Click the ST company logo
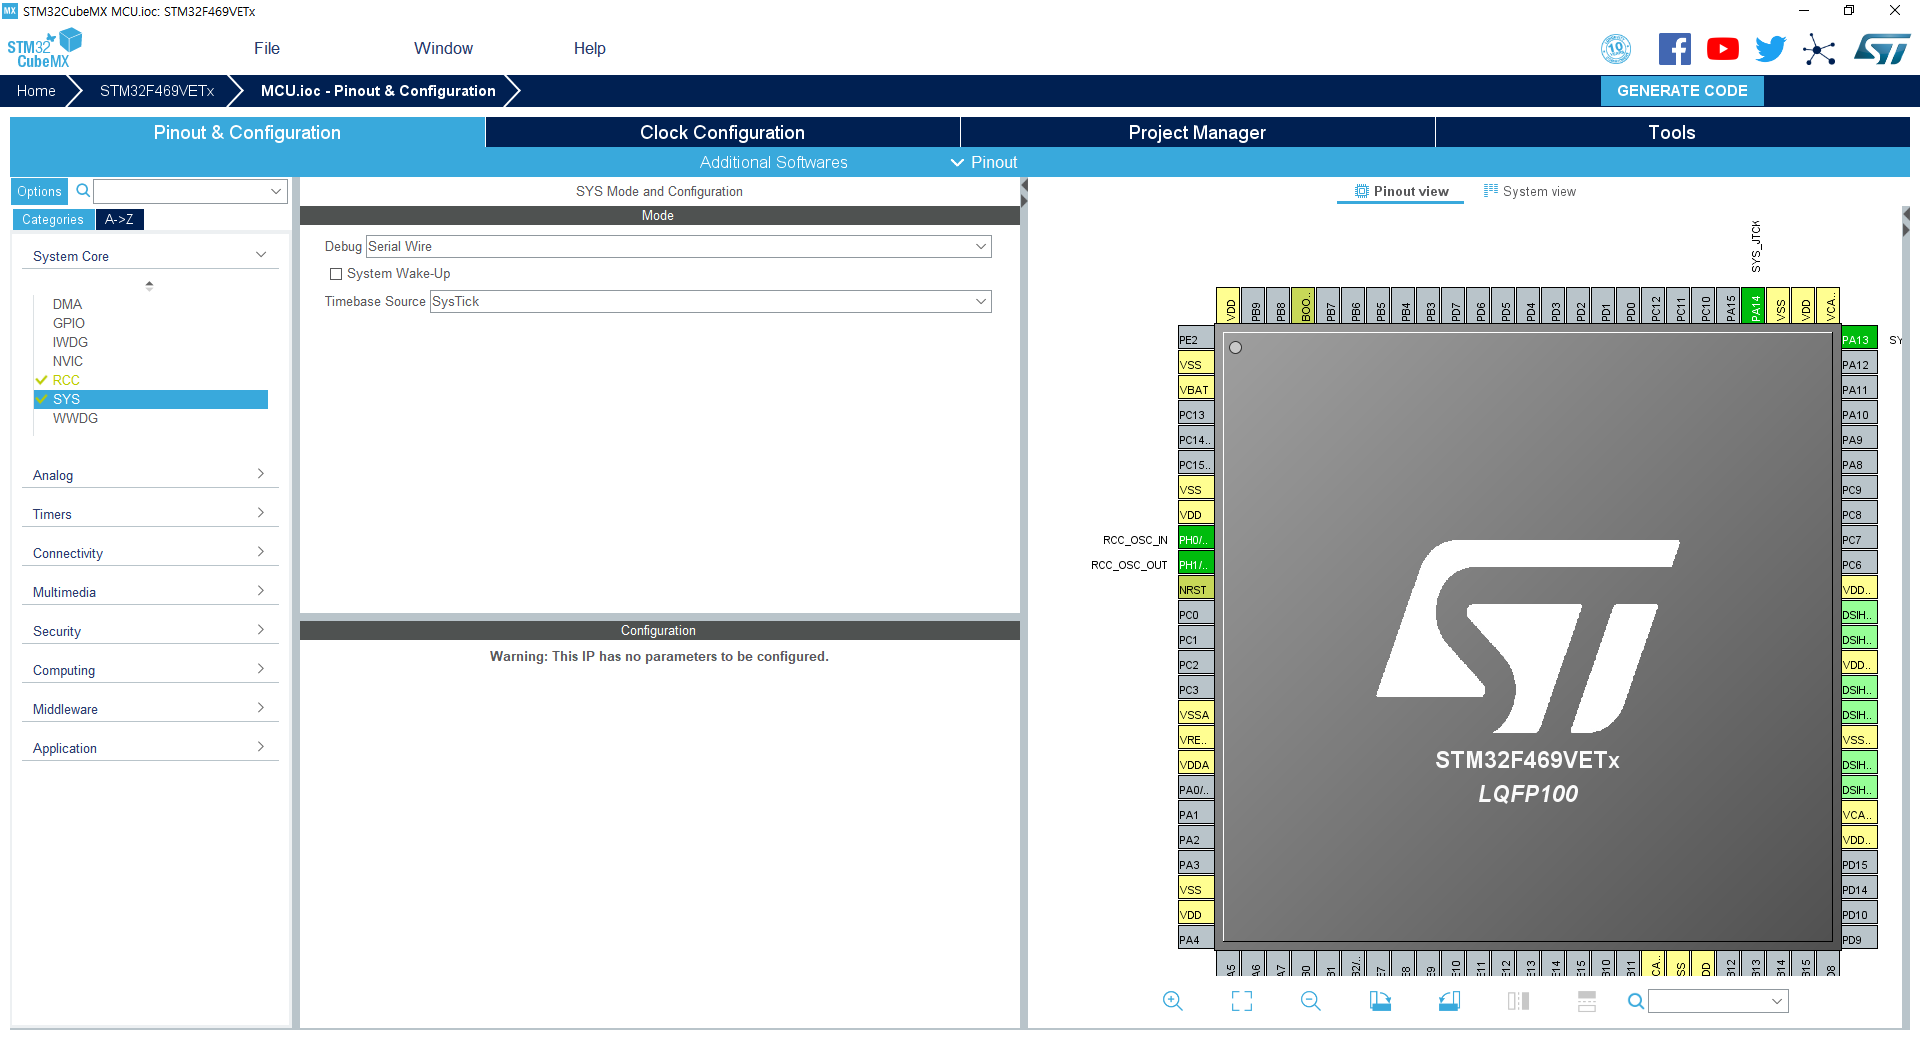This screenshot has width=1920, height=1040. click(x=1882, y=49)
